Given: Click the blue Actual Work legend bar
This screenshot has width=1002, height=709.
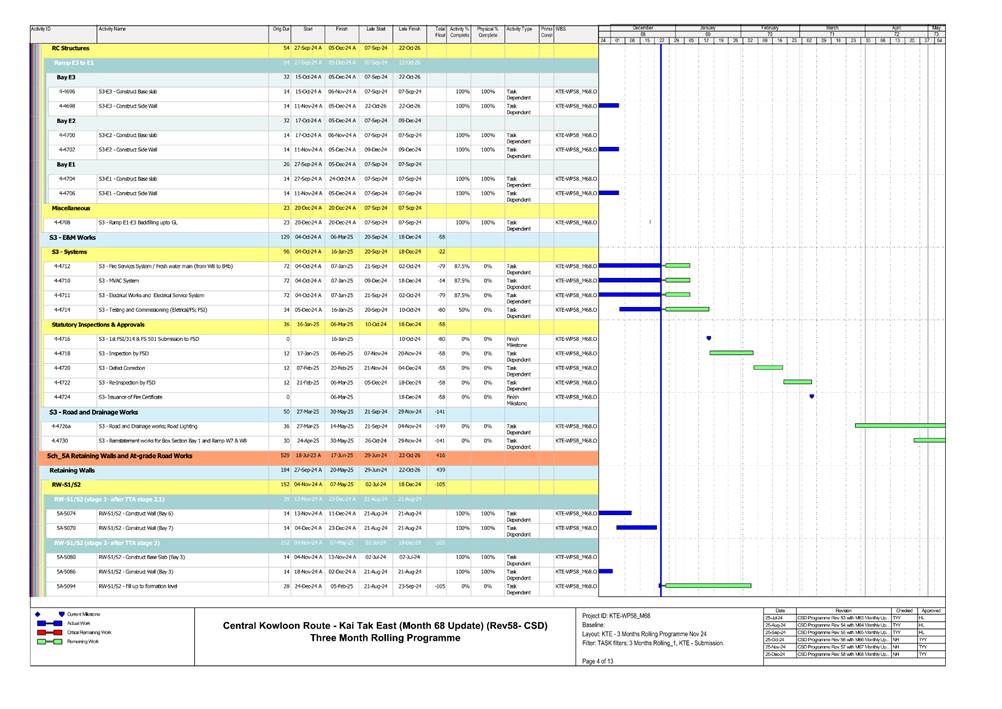Looking at the screenshot, I should [x=50, y=623].
